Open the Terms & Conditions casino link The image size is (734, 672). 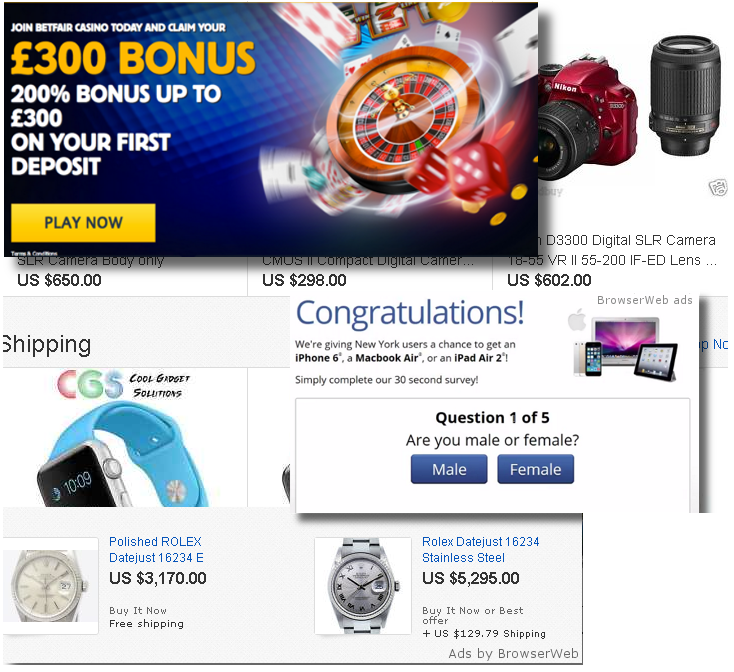(34, 253)
